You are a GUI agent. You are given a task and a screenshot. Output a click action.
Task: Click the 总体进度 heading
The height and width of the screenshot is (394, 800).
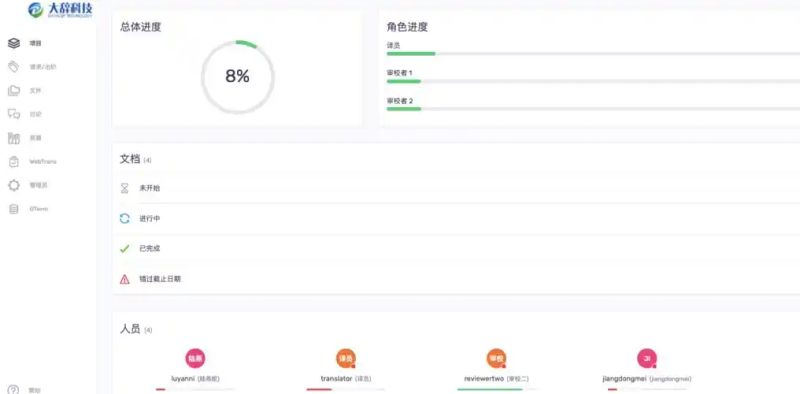141,27
